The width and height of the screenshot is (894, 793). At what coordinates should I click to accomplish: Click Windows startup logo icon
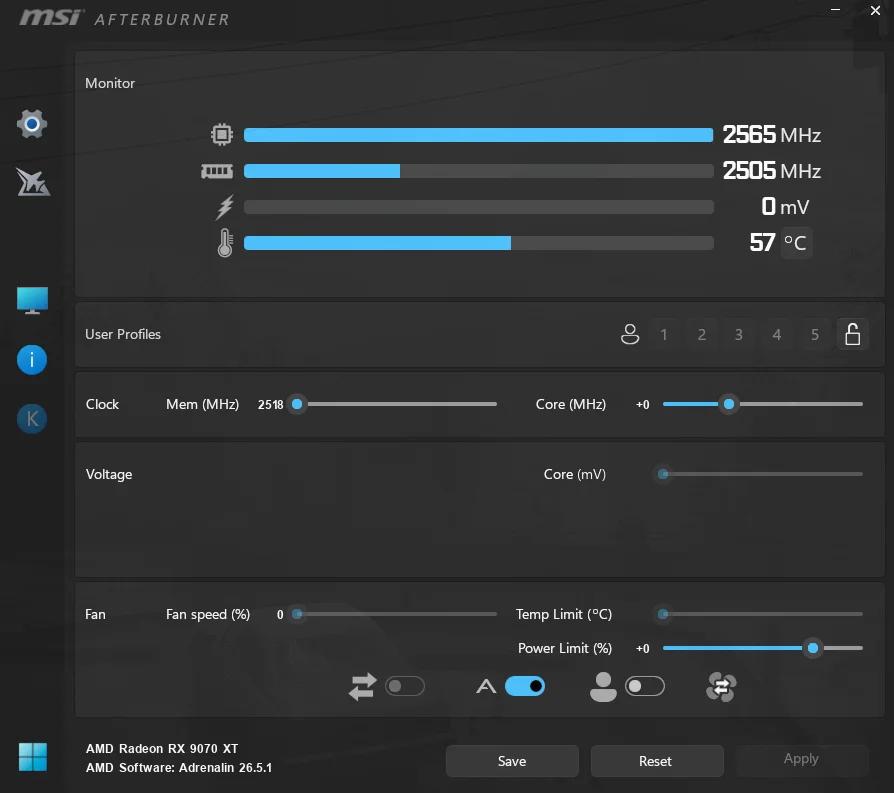tap(32, 757)
